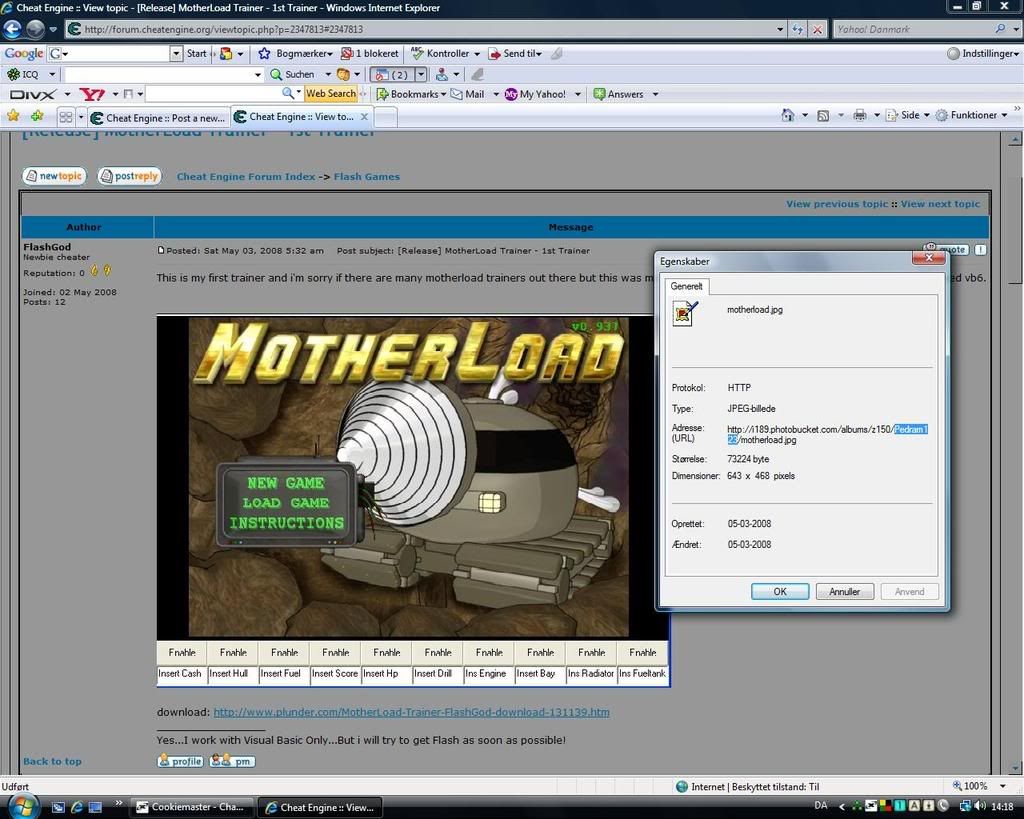The width and height of the screenshot is (1024, 819).
Task: Expand the address bar URL dropdown
Action: click(x=780, y=29)
